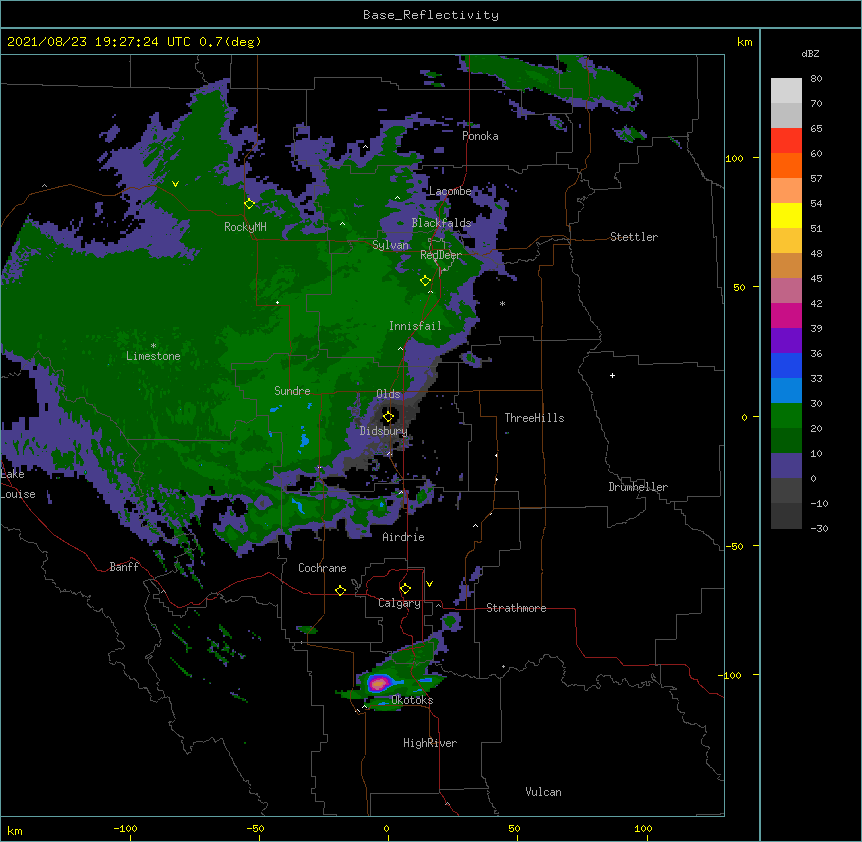
Task: Click the yellow diamond marker above RockyMH
Action: tap(250, 204)
